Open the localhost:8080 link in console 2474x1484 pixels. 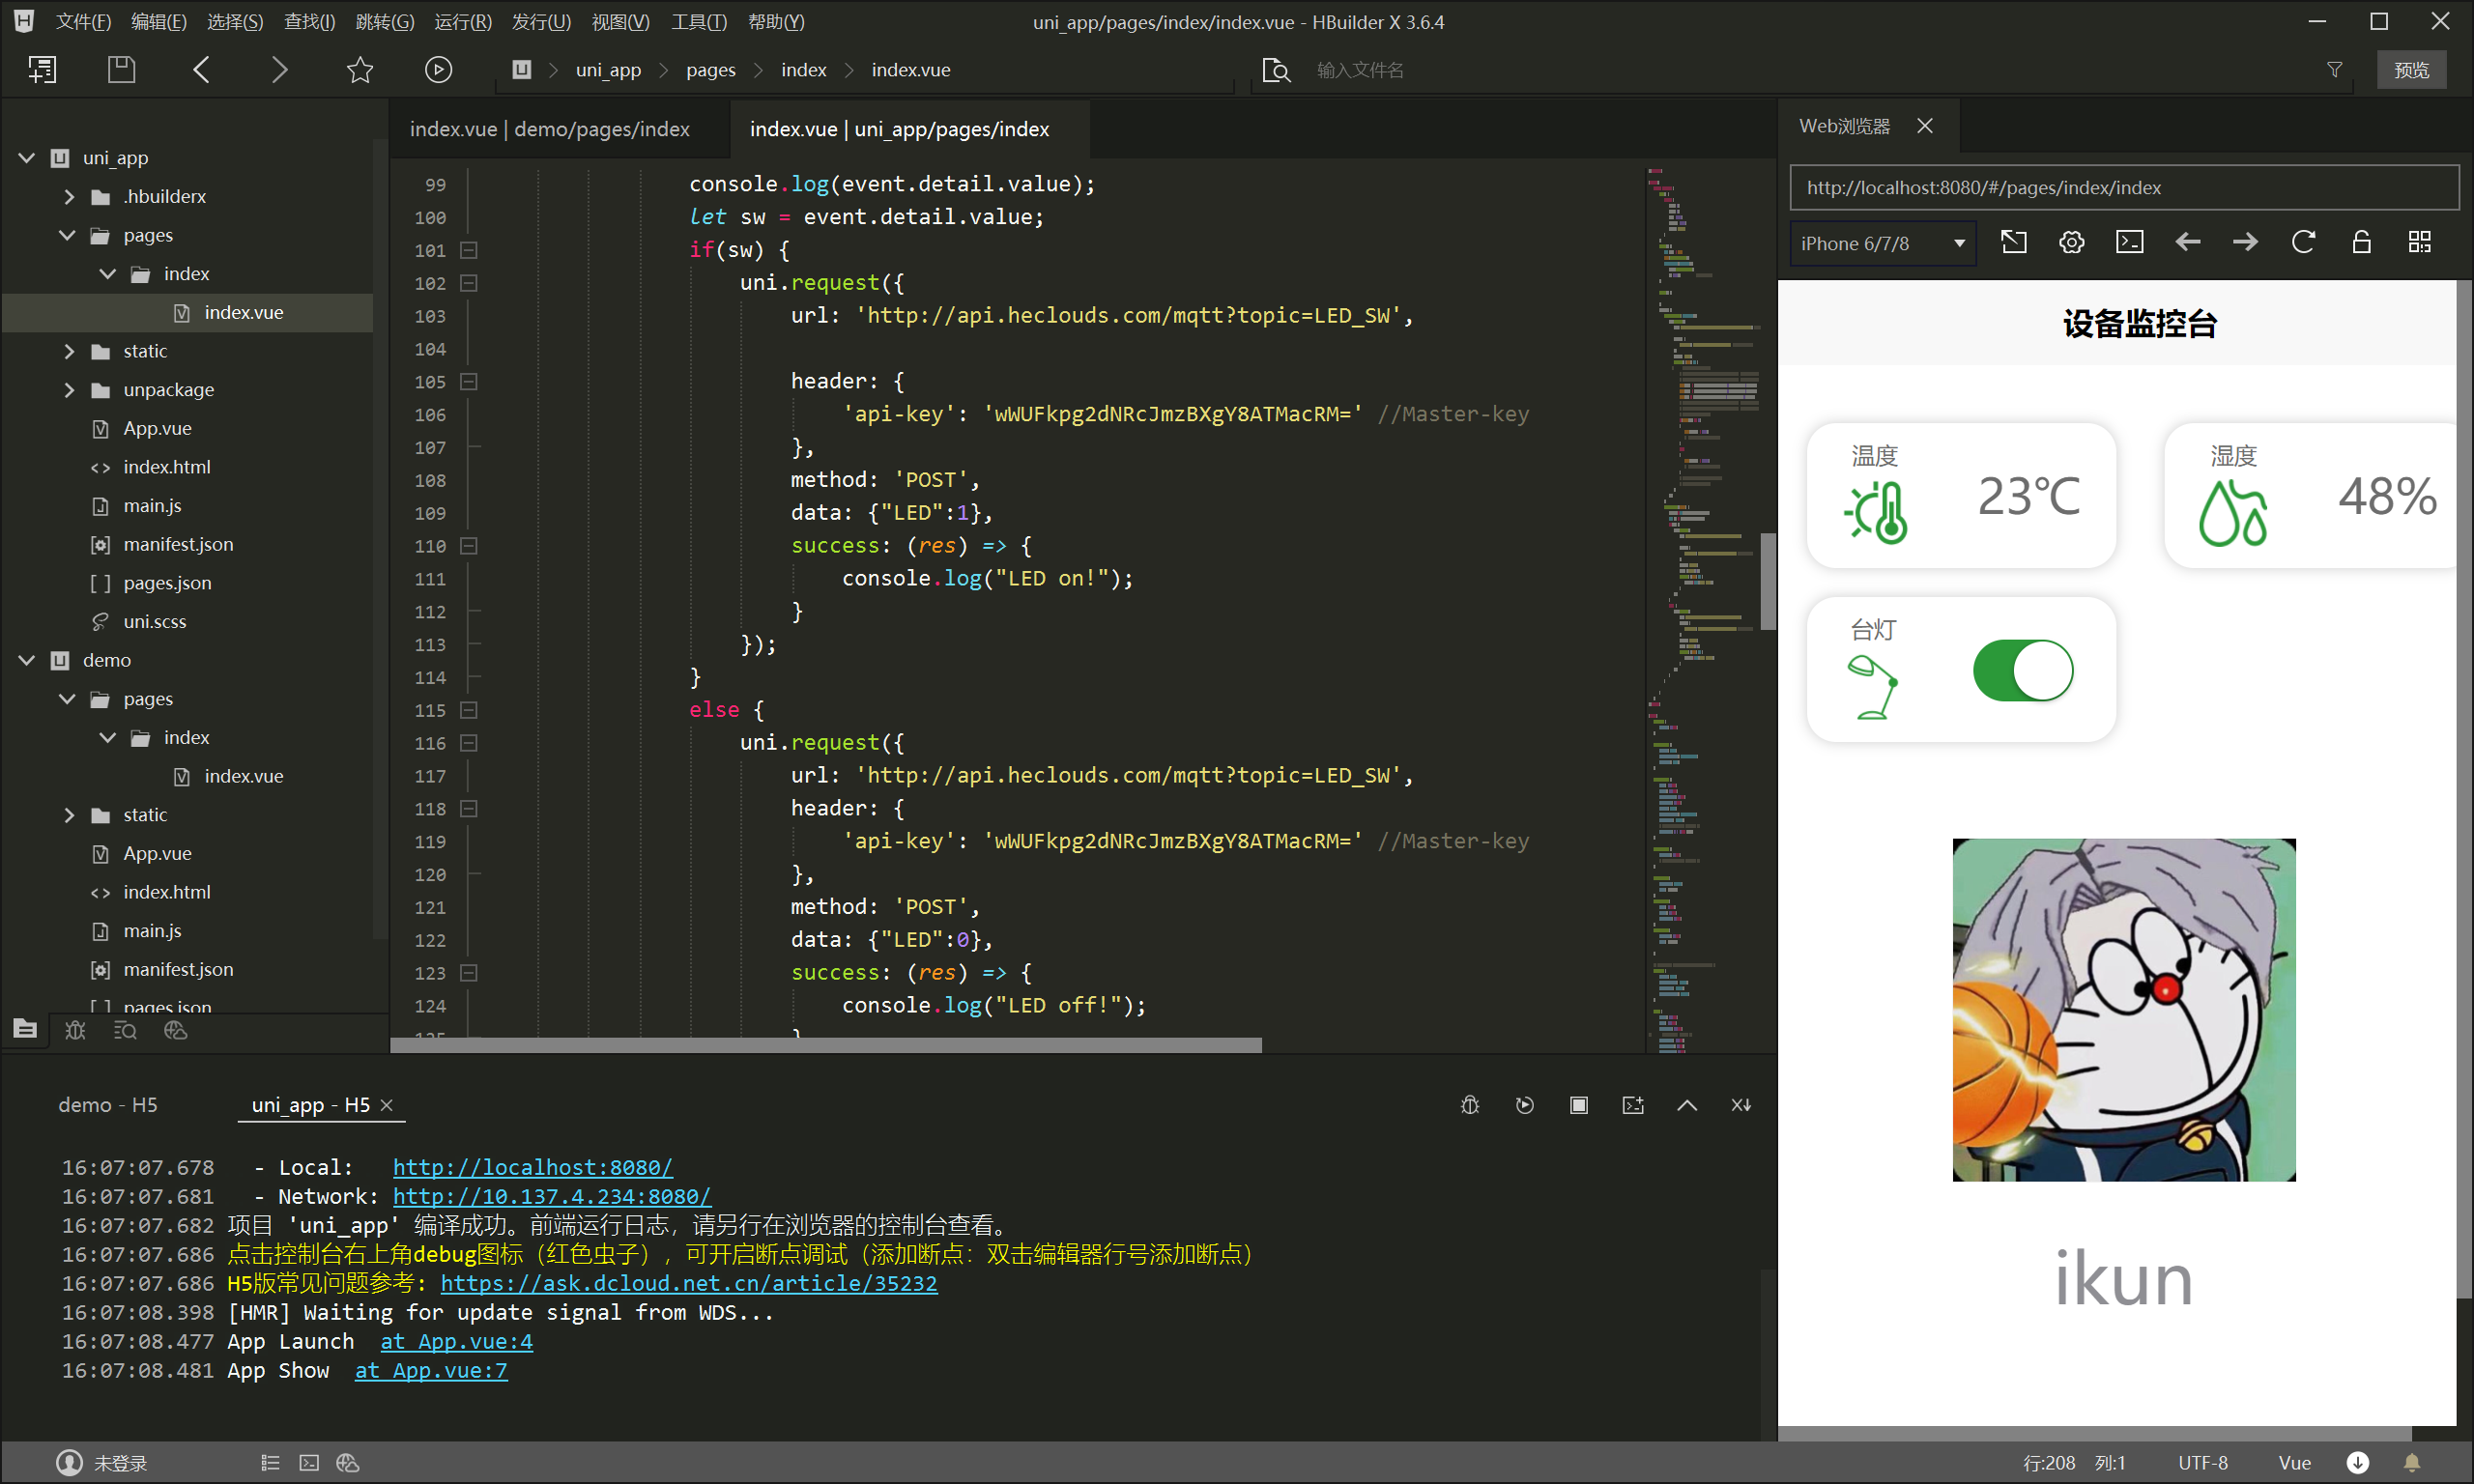532,1167
